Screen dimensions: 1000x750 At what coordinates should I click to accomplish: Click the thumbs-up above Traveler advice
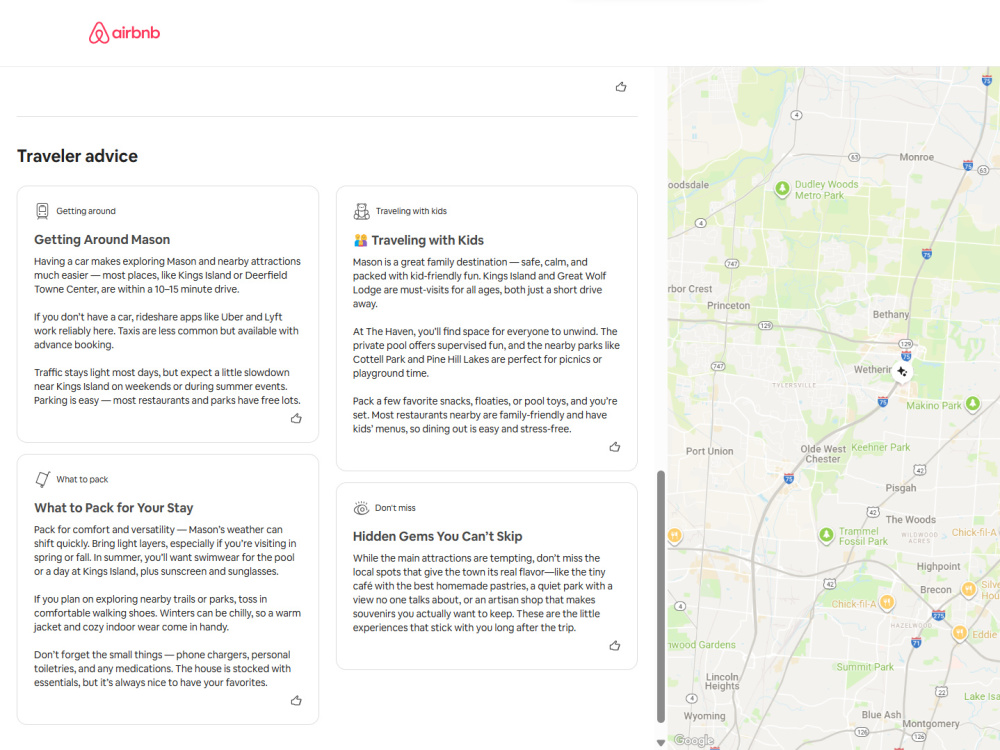pos(621,87)
